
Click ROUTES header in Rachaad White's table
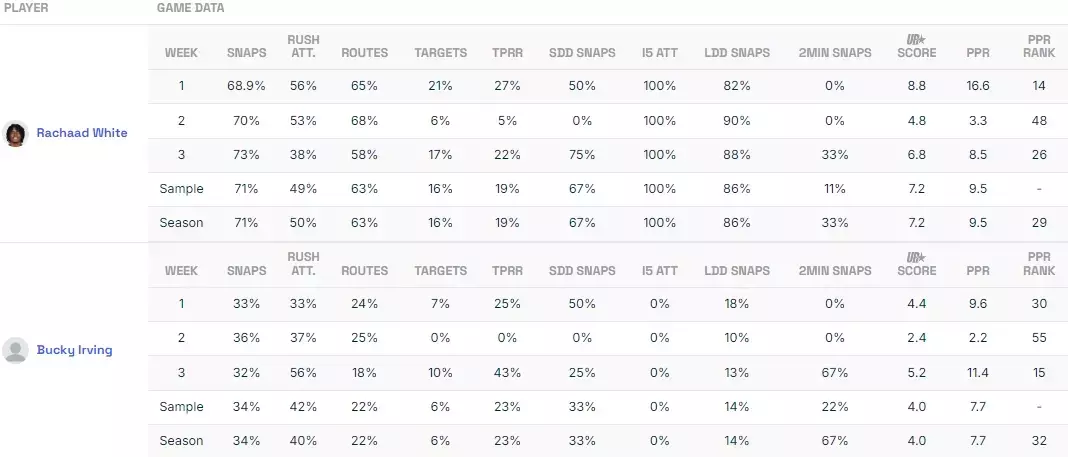point(364,53)
